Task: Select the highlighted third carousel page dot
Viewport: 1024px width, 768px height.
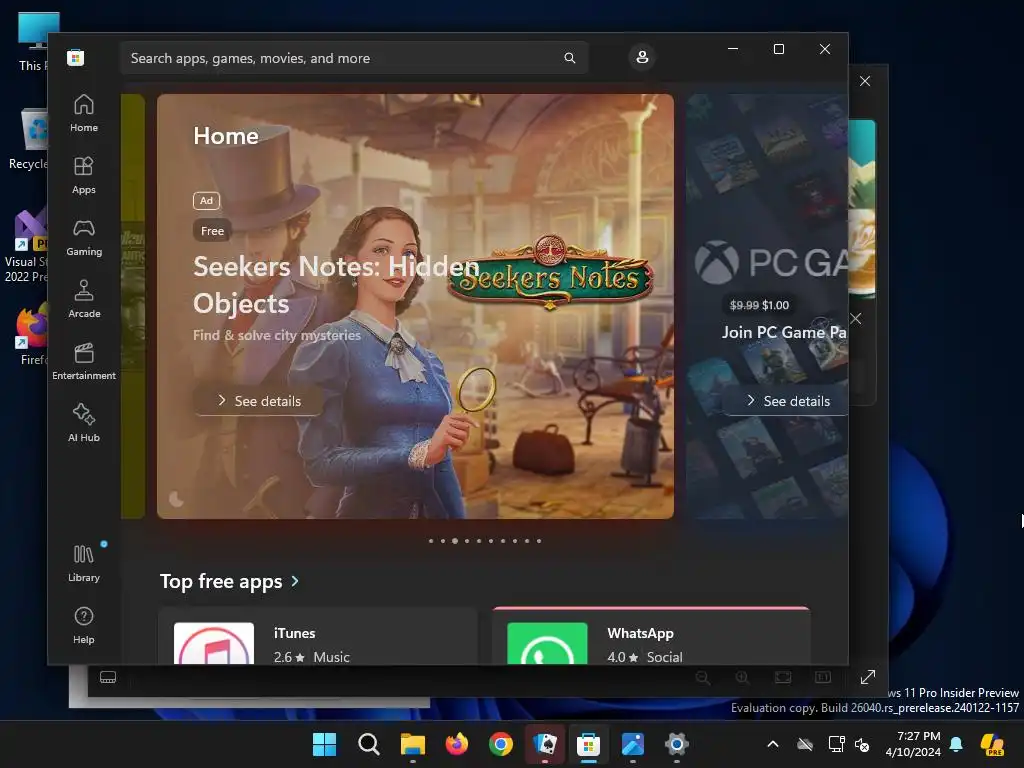Action: [x=455, y=541]
